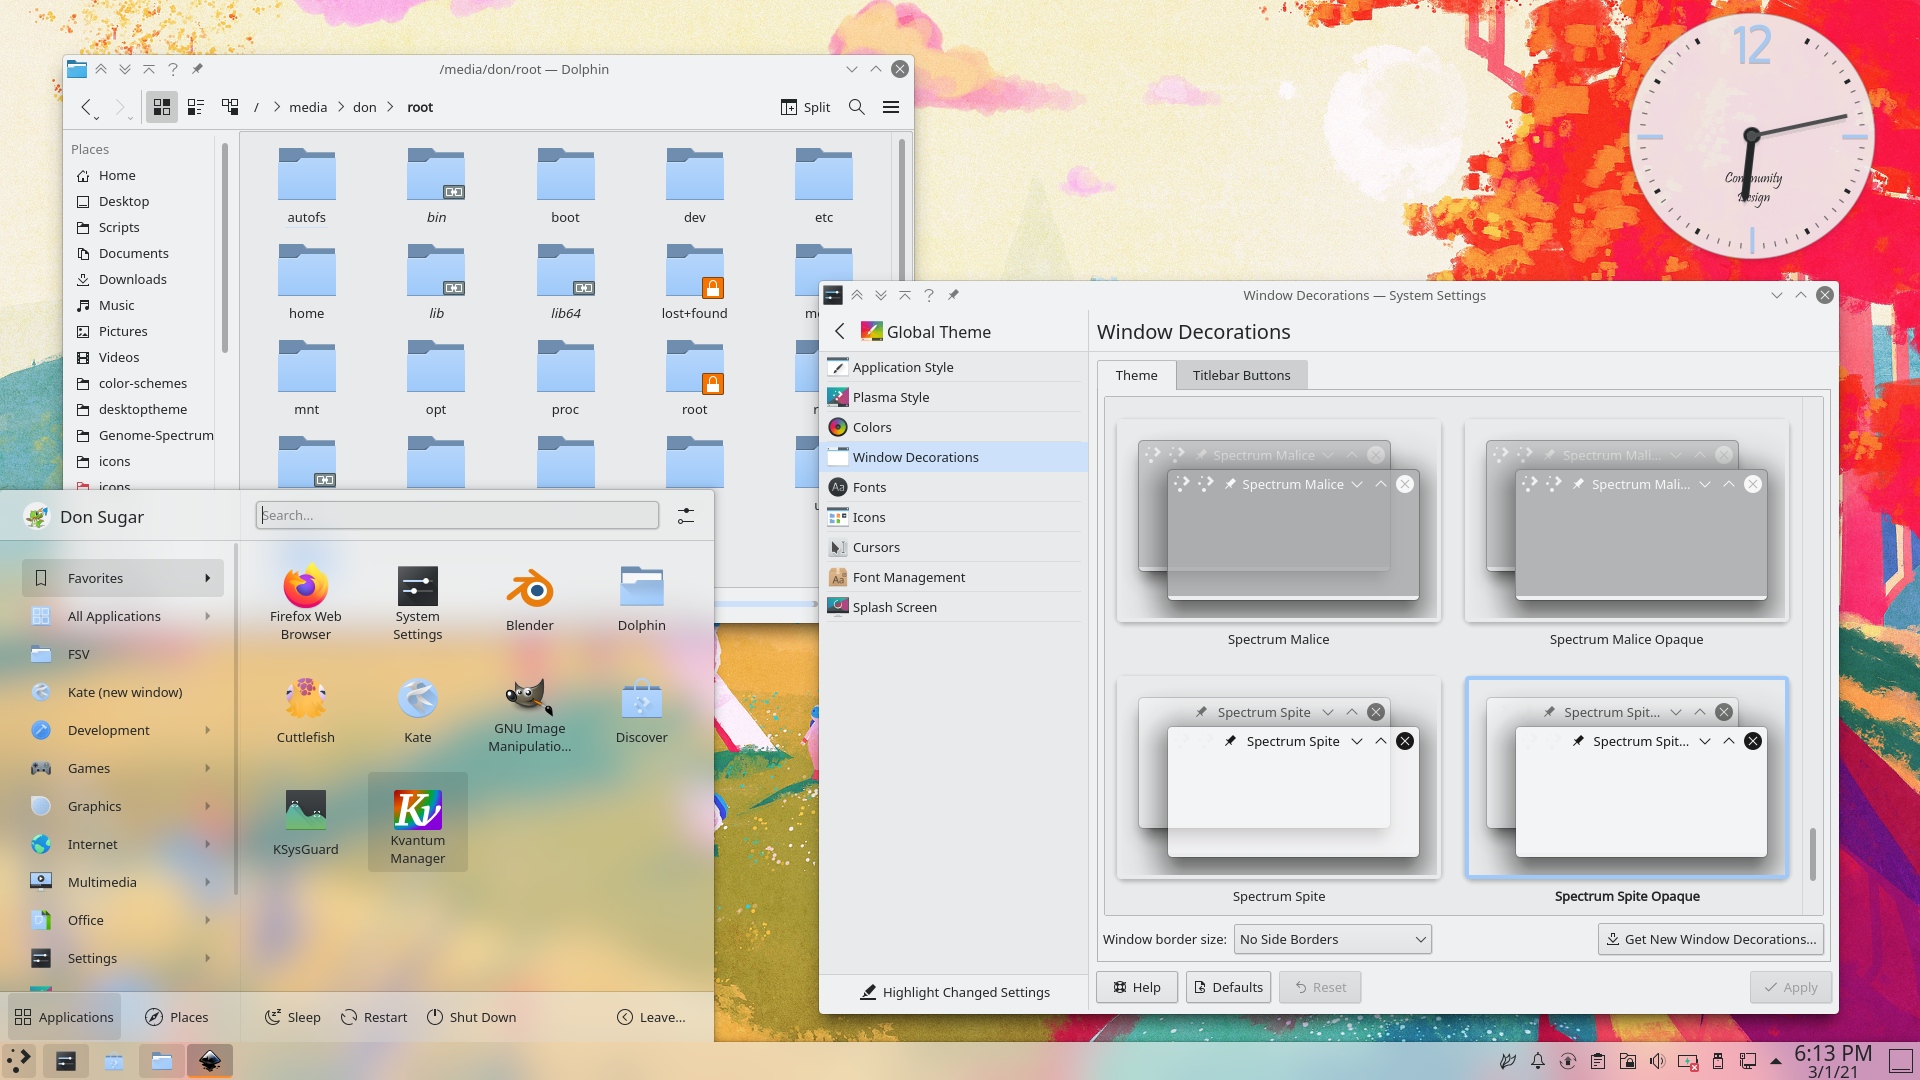
Task: Open the application launcher on panel
Action: (x=19, y=1061)
